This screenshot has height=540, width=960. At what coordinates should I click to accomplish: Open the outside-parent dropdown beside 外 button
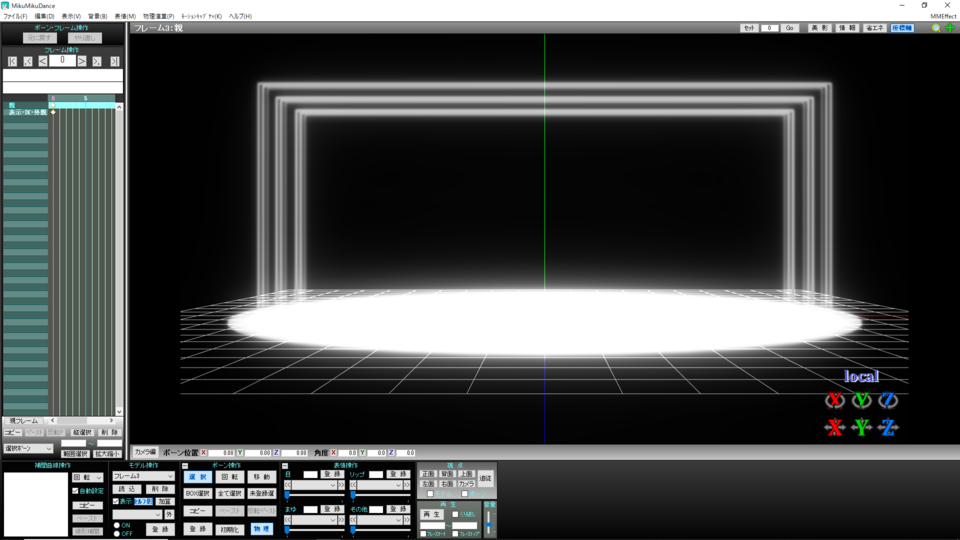pyautogui.click(x=137, y=515)
